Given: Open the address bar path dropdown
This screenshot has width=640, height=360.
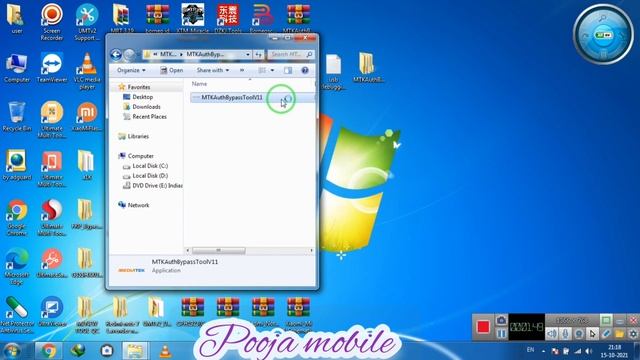Looking at the screenshot, I should pos(248,54).
